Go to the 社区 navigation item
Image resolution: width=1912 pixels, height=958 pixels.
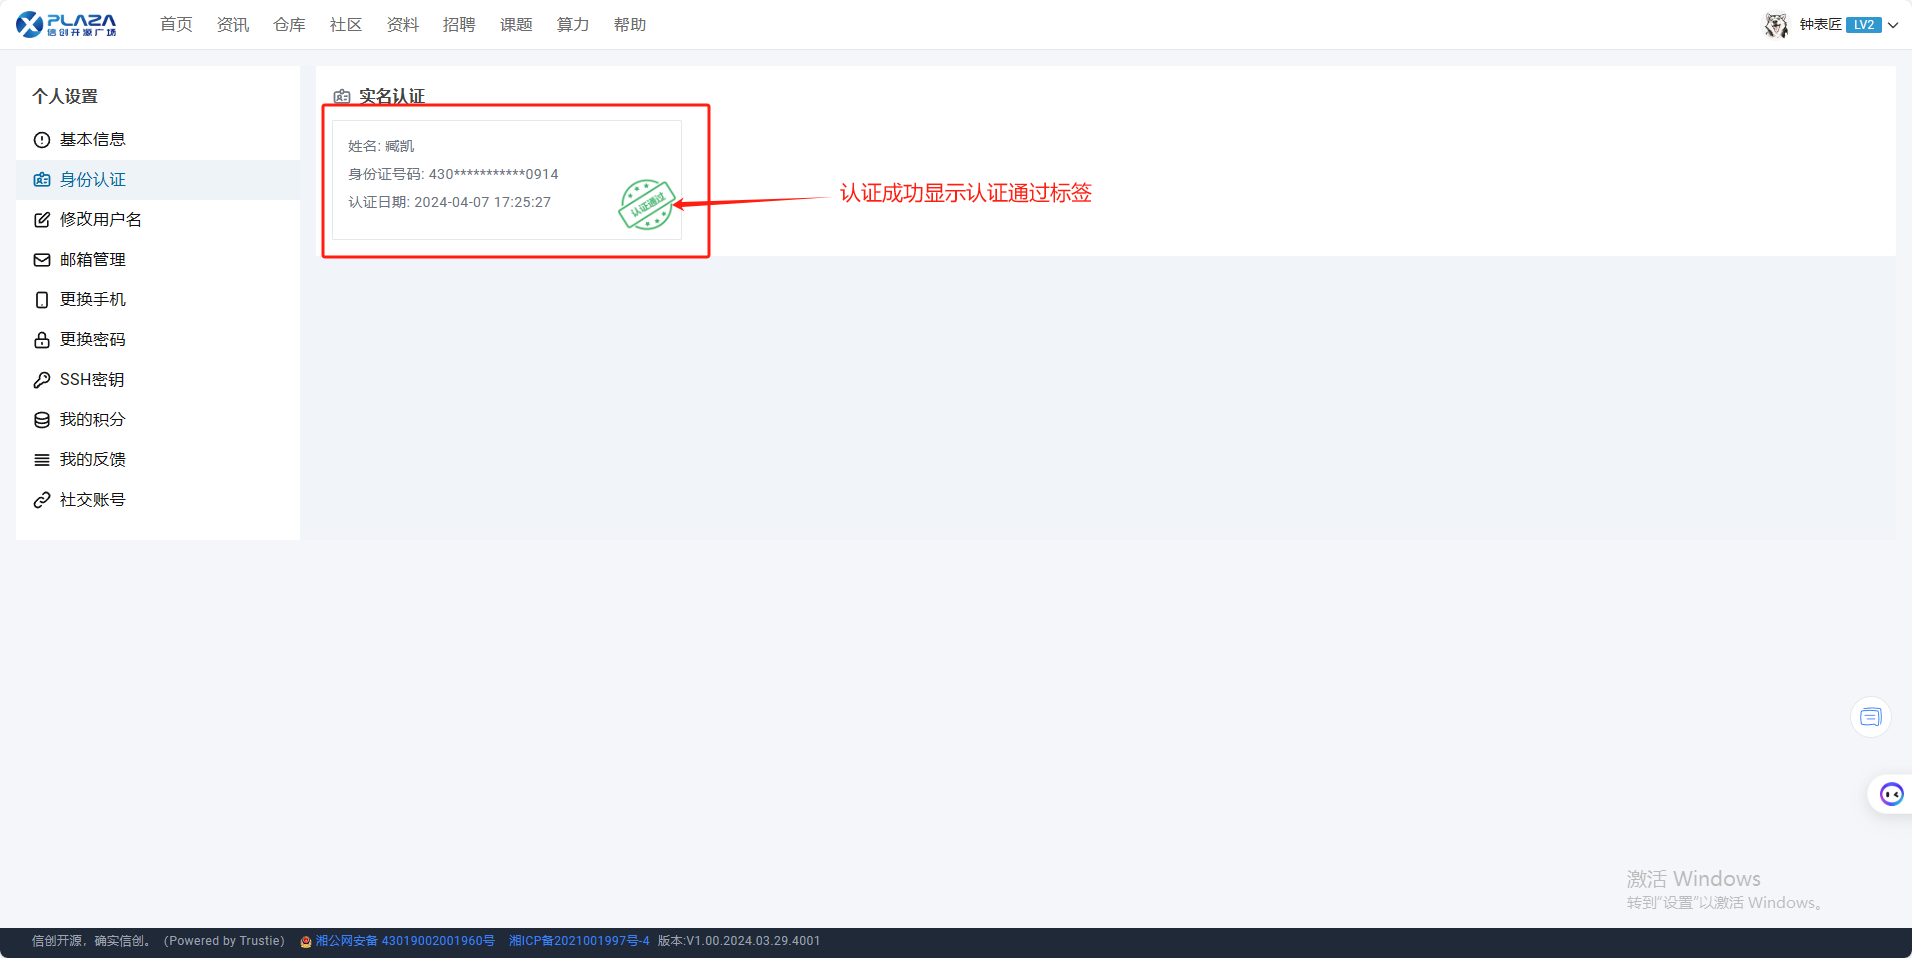click(346, 25)
